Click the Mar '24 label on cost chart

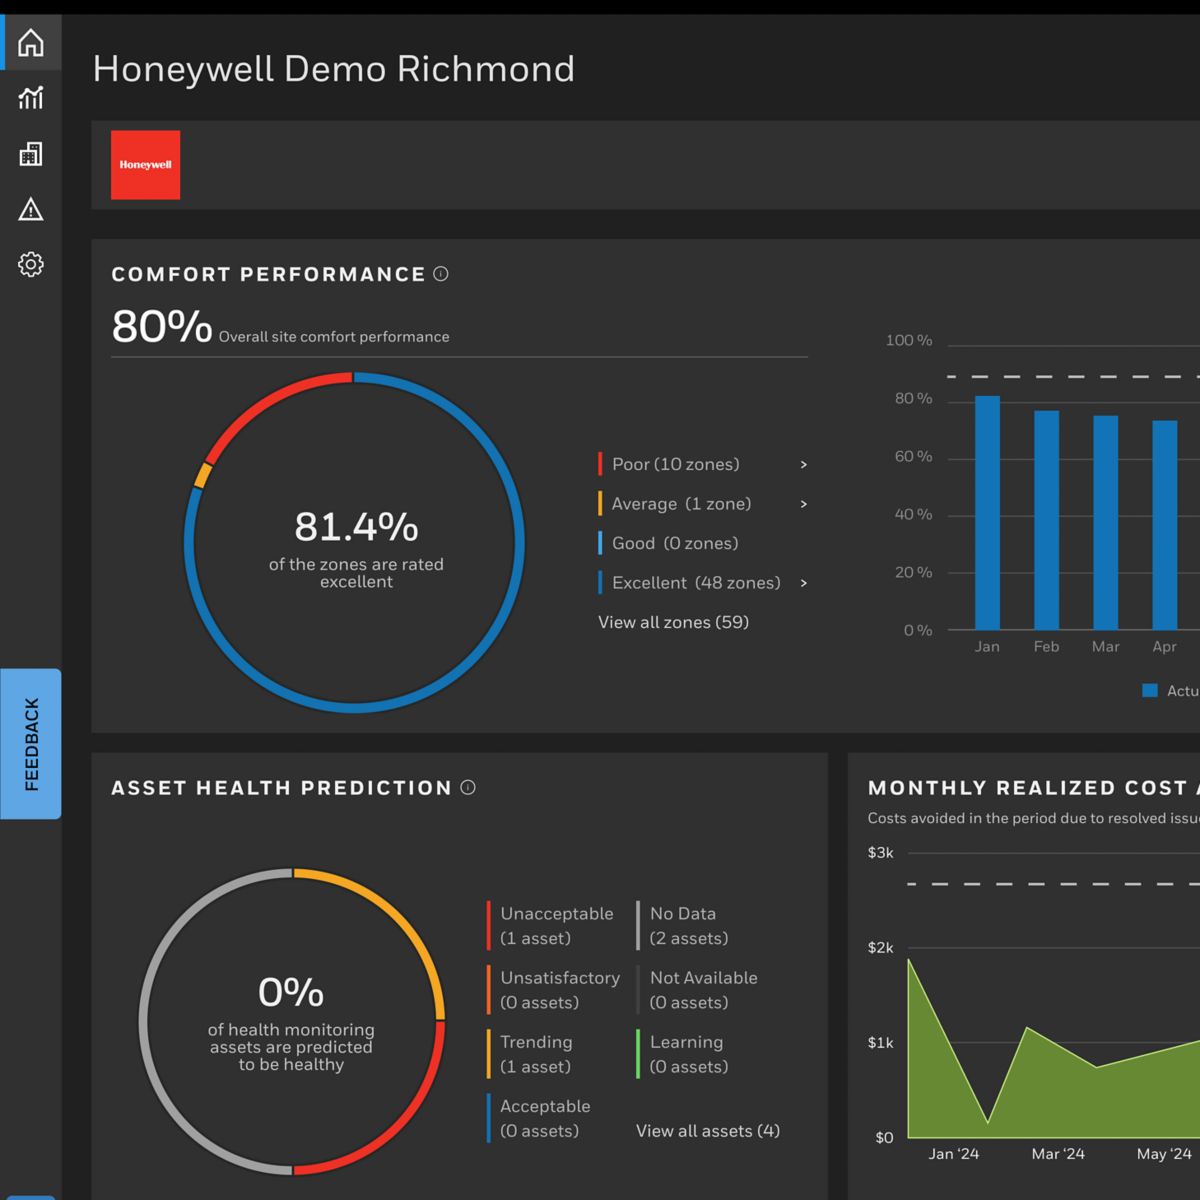(1058, 1154)
